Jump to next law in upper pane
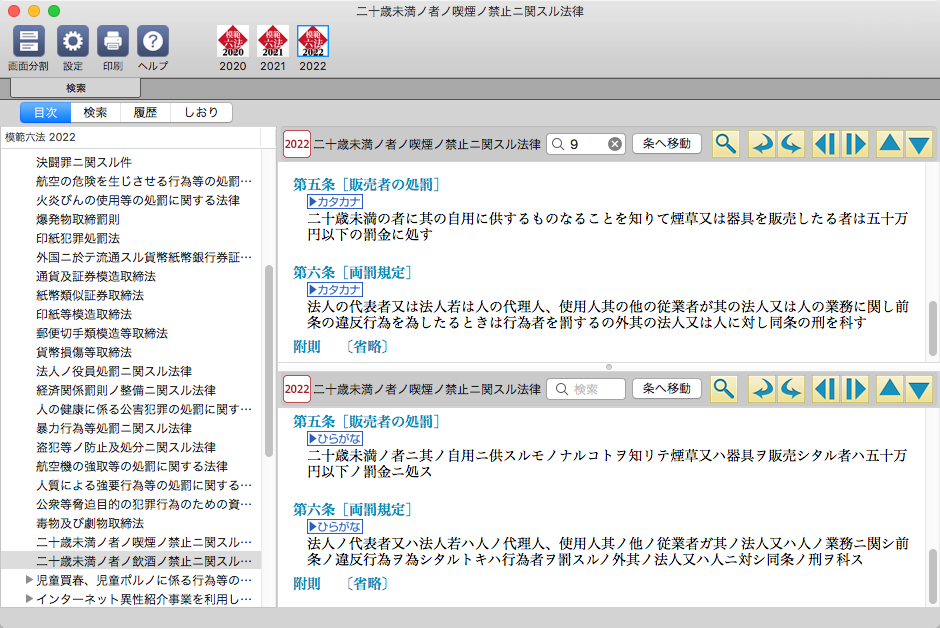 pyautogui.click(x=855, y=144)
